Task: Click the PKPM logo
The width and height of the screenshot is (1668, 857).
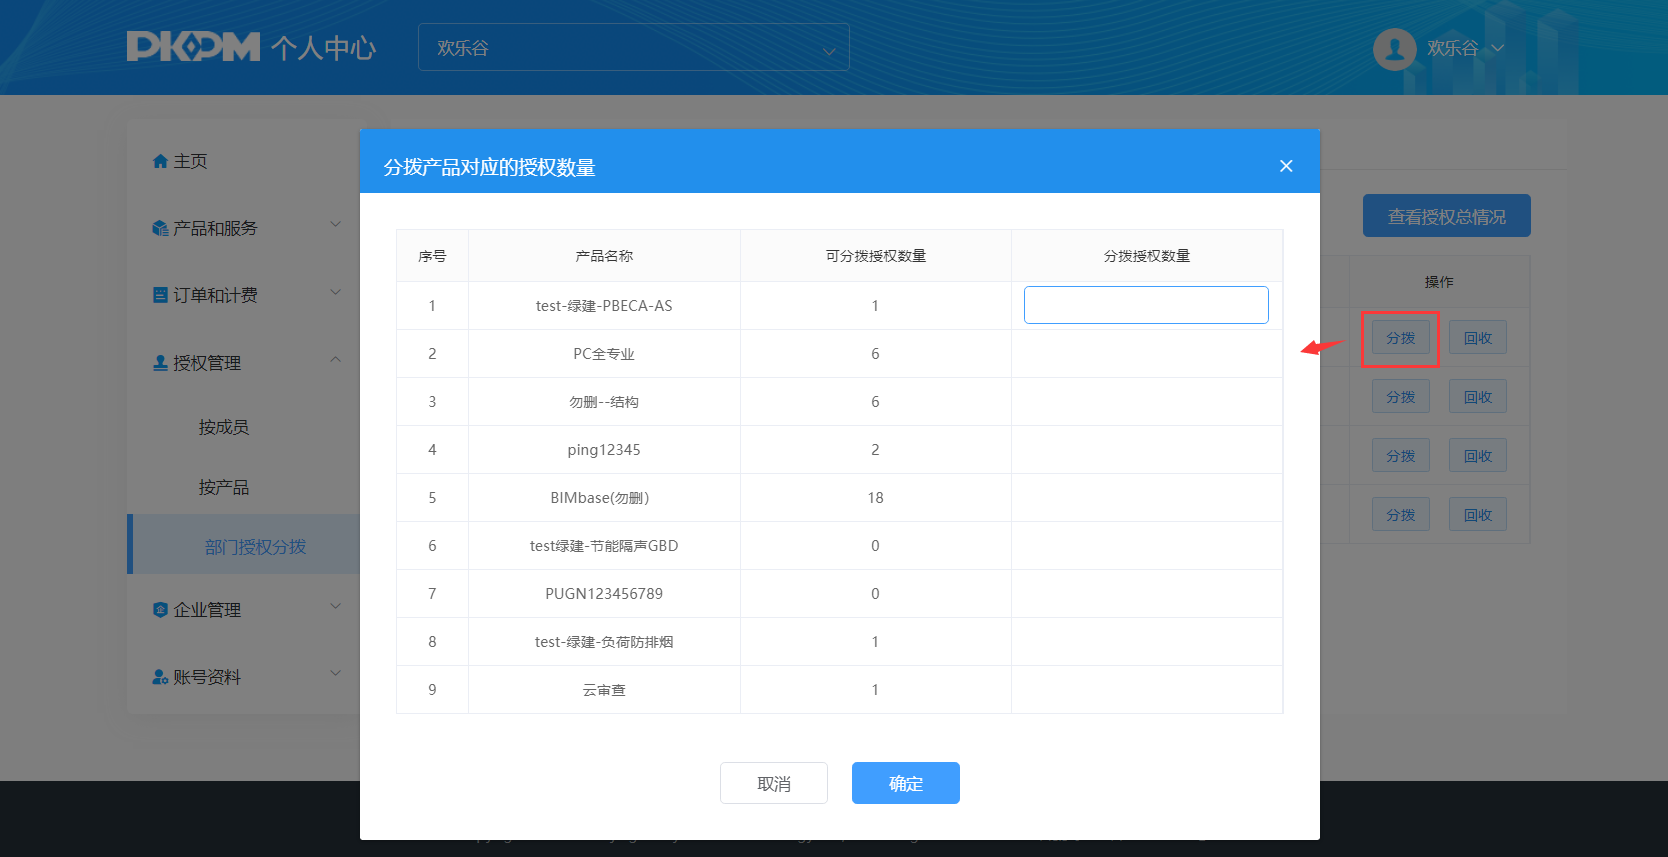Action: (x=193, y=47)
